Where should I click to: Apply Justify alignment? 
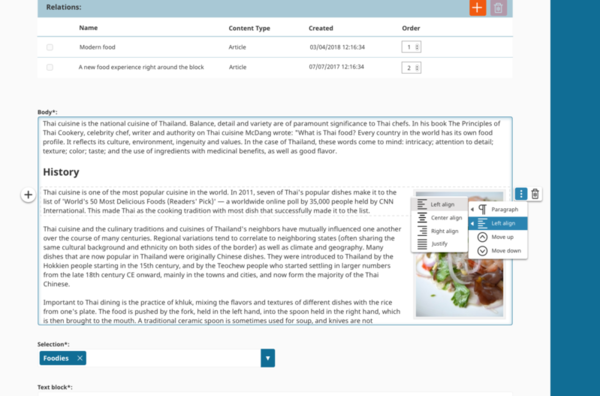click(439, 244)
